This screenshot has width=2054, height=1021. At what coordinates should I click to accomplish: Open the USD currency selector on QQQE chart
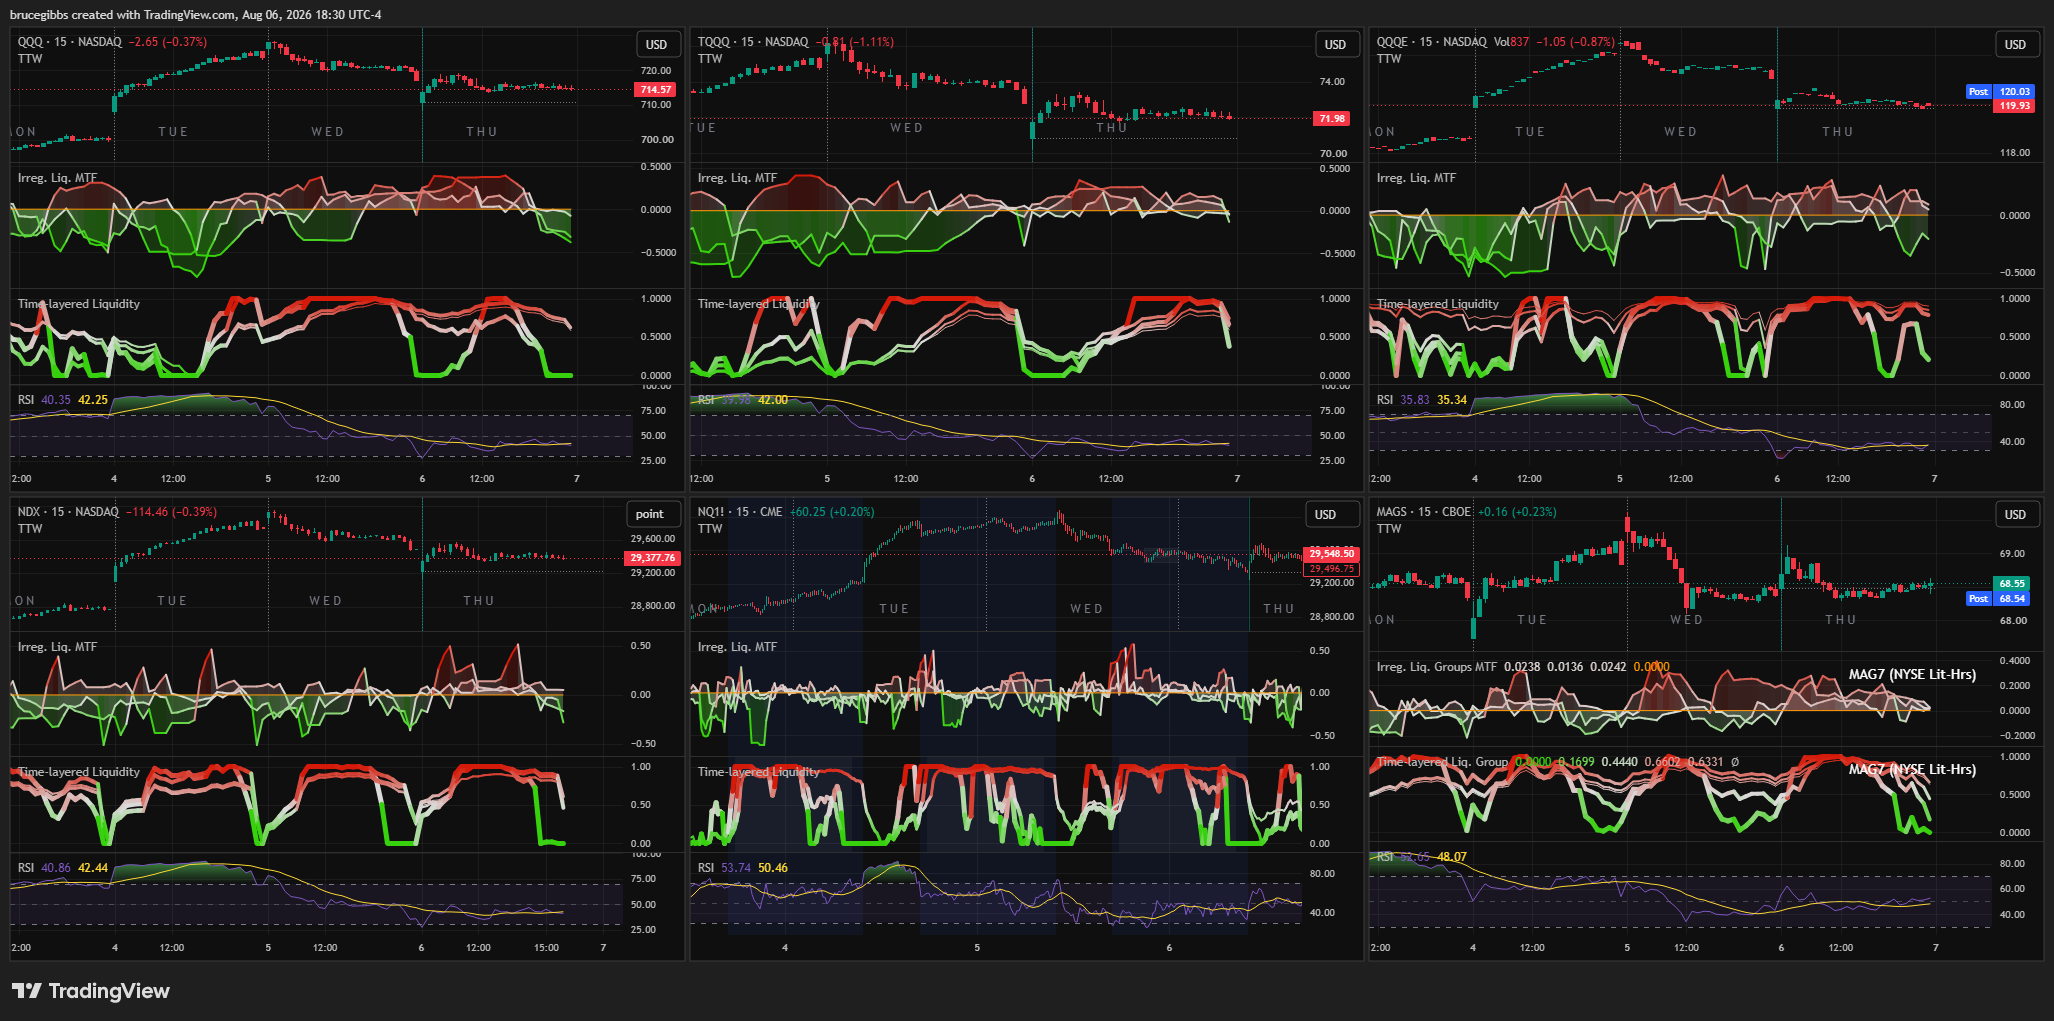pos(2015,44)
